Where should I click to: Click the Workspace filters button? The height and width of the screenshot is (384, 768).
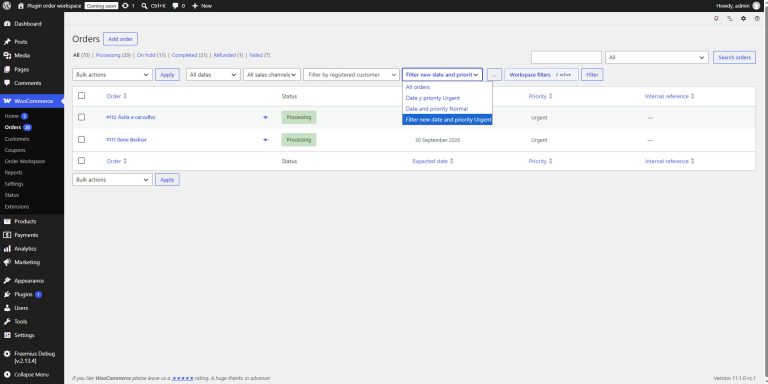(541, 74)
